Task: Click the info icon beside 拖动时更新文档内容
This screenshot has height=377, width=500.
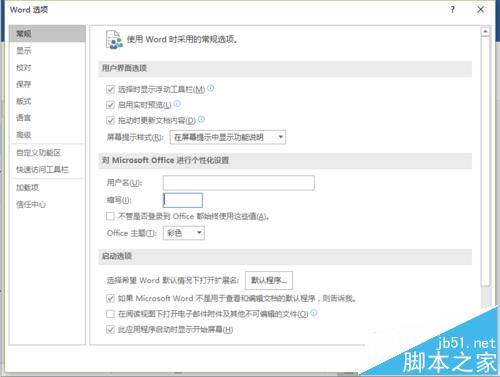Action: point(201,119)
